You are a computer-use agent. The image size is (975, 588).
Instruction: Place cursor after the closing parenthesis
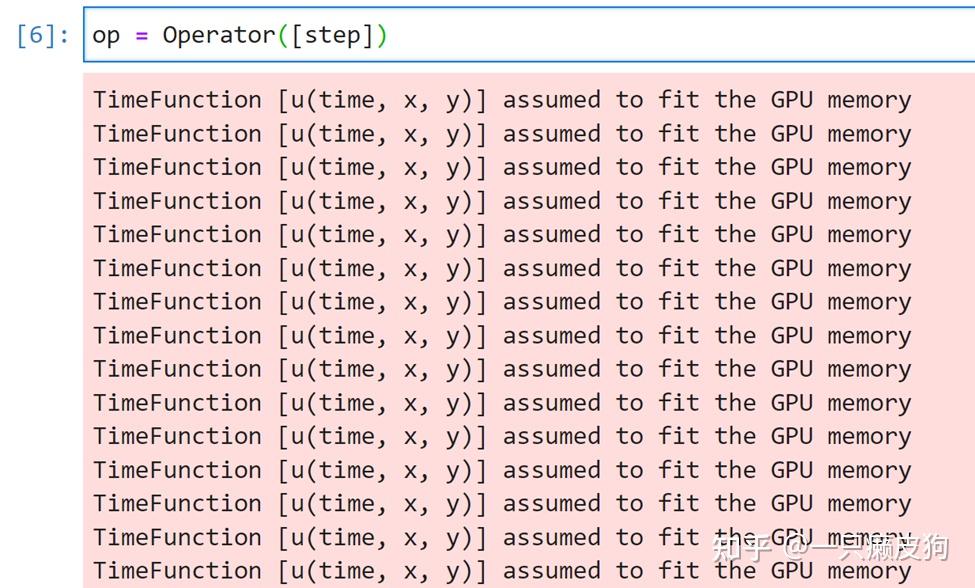(x=388, y=36)
